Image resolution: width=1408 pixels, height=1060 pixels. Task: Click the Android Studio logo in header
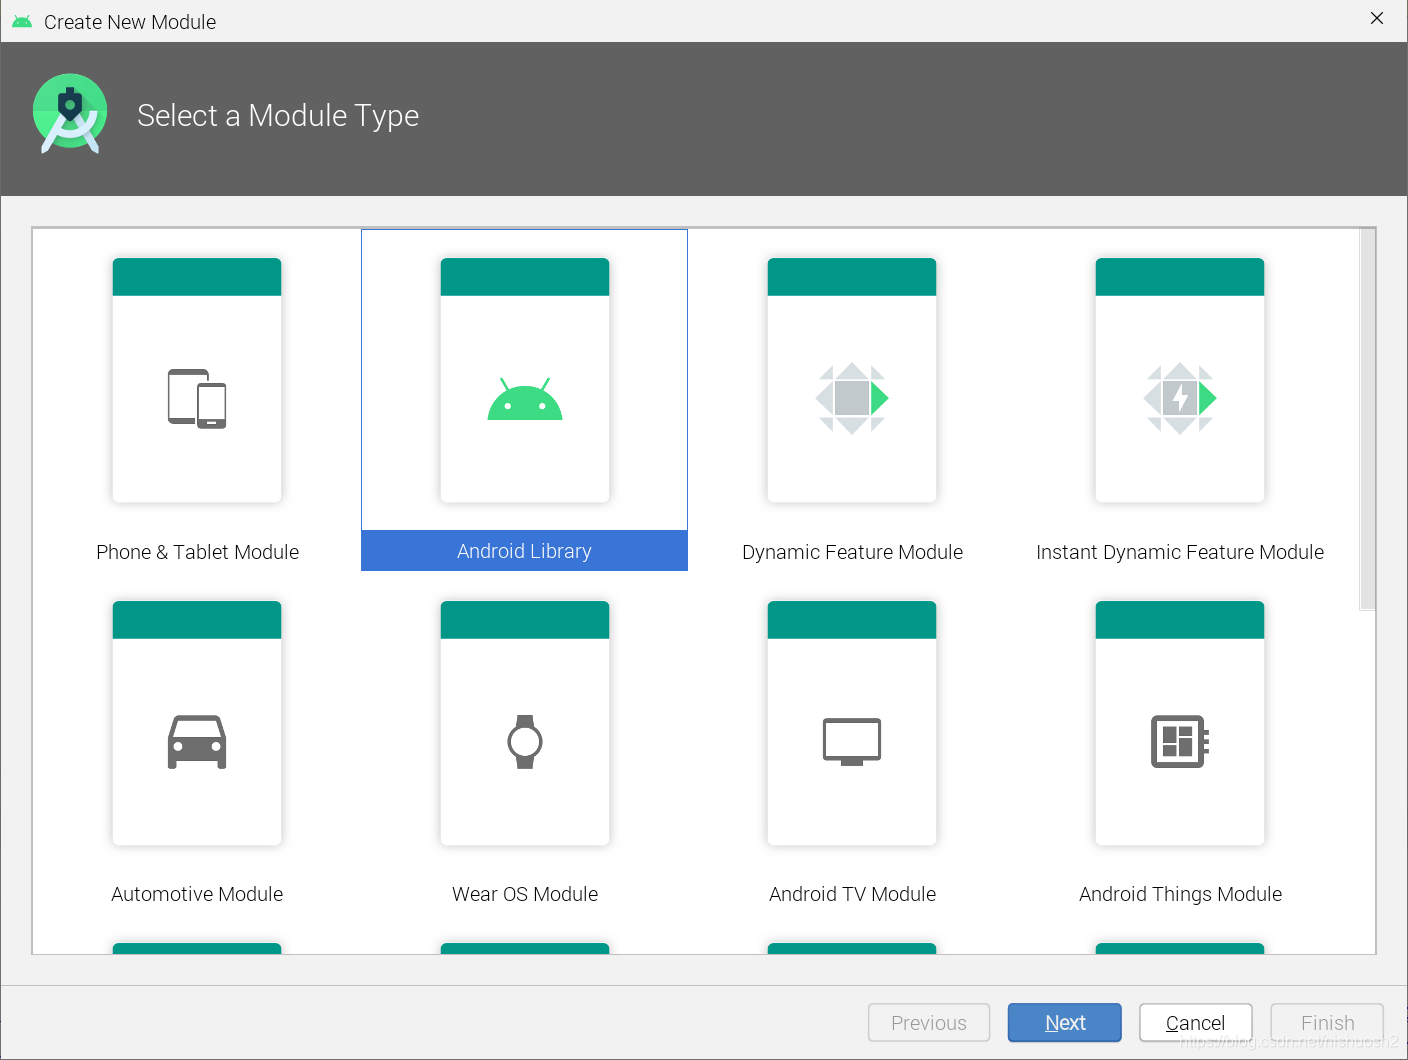point(70,113)
